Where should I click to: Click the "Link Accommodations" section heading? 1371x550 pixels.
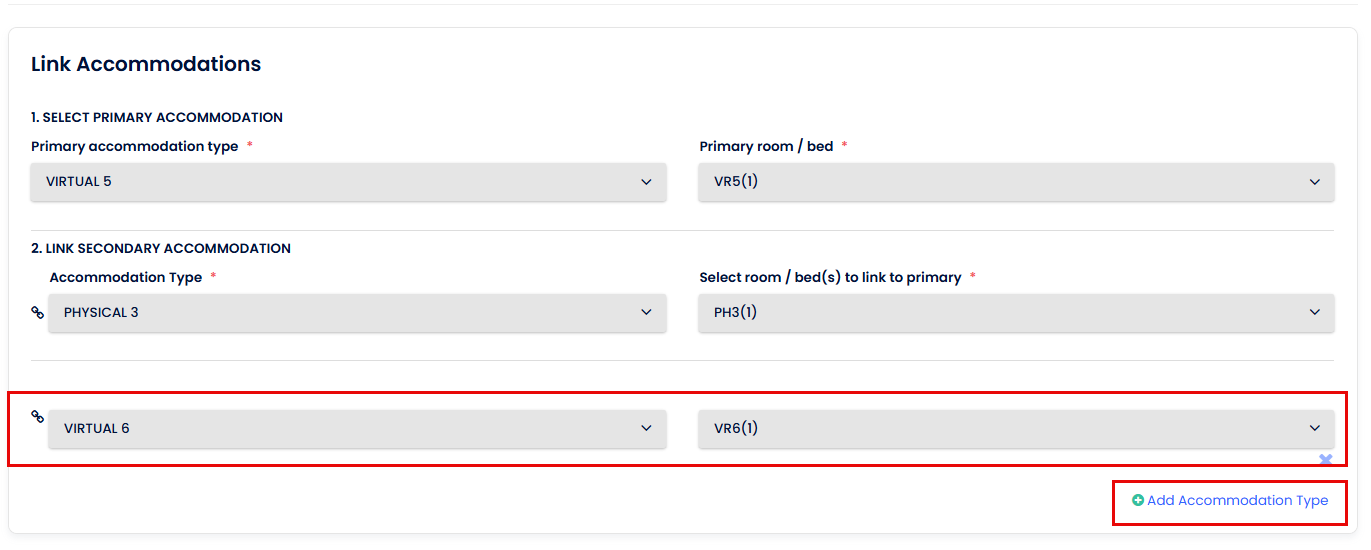[x=146, y=64]
